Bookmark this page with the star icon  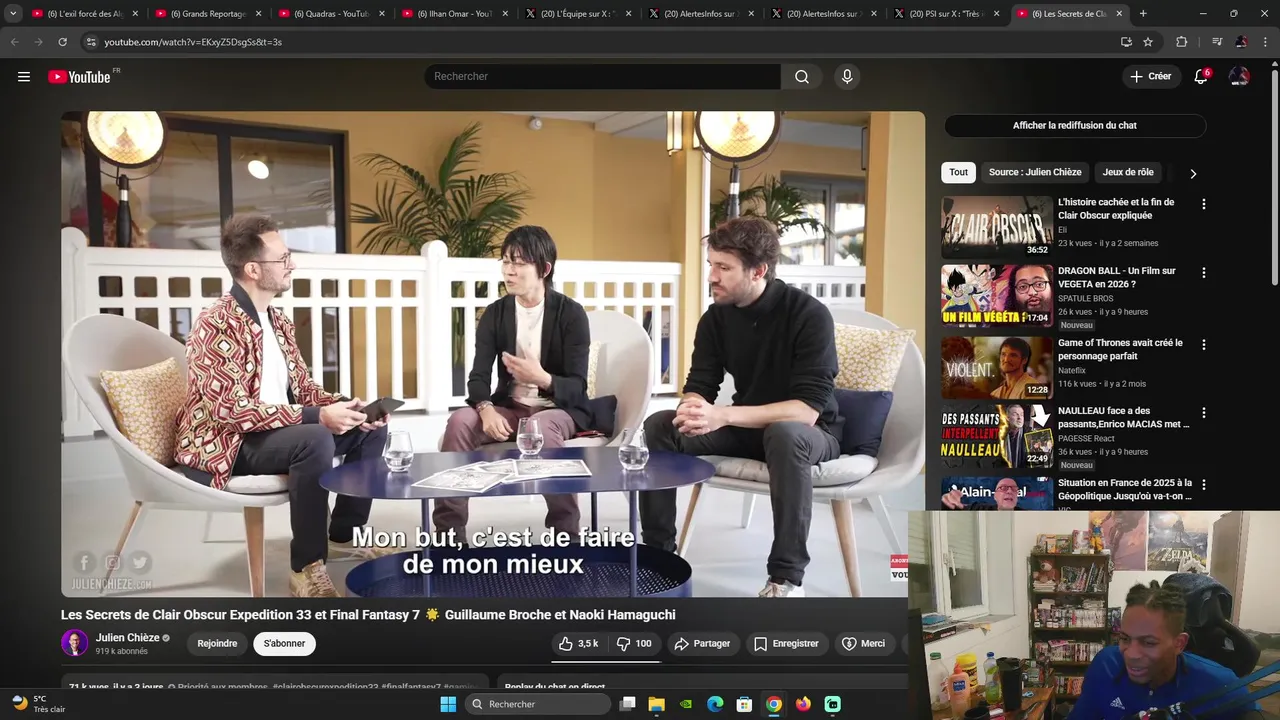[1148, 42]
